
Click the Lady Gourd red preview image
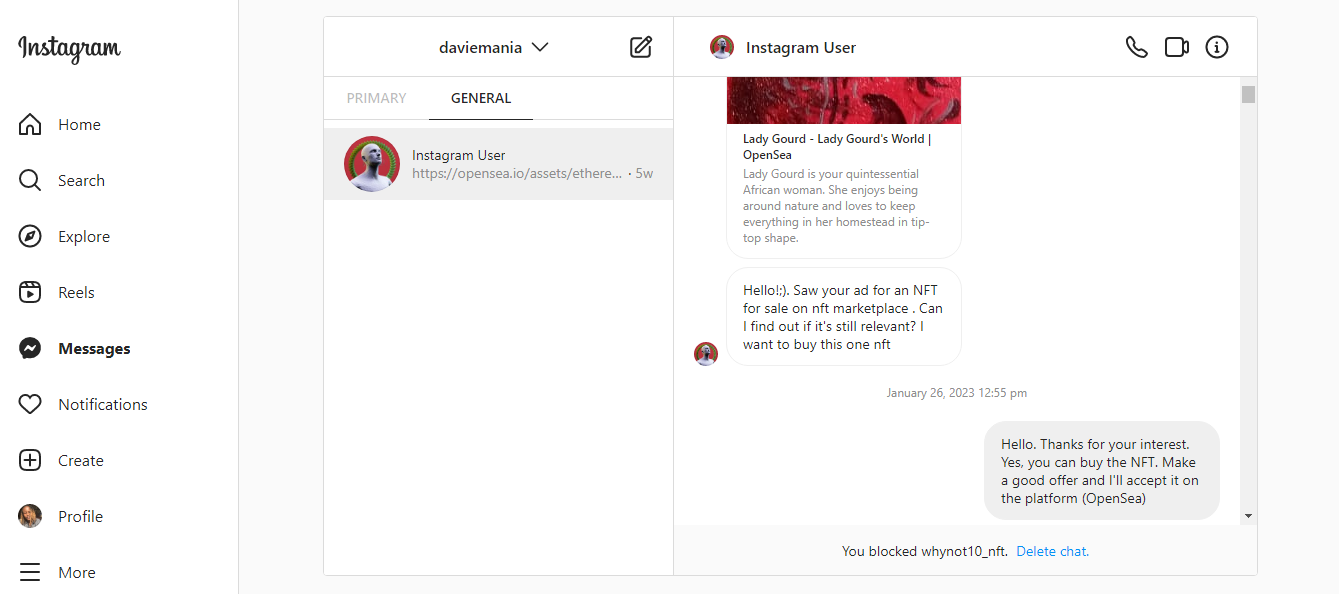(x=844, y=100)
